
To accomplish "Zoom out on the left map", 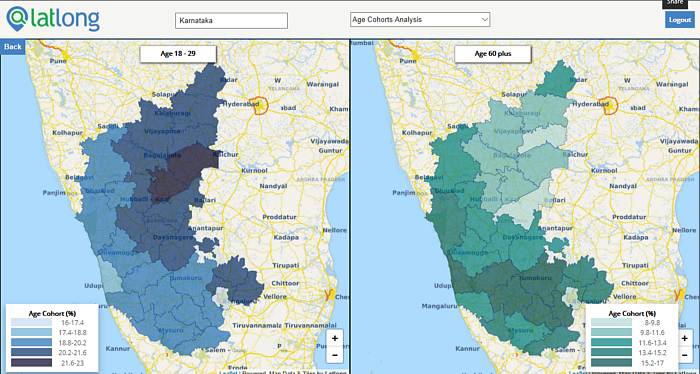I will point(335,355).
